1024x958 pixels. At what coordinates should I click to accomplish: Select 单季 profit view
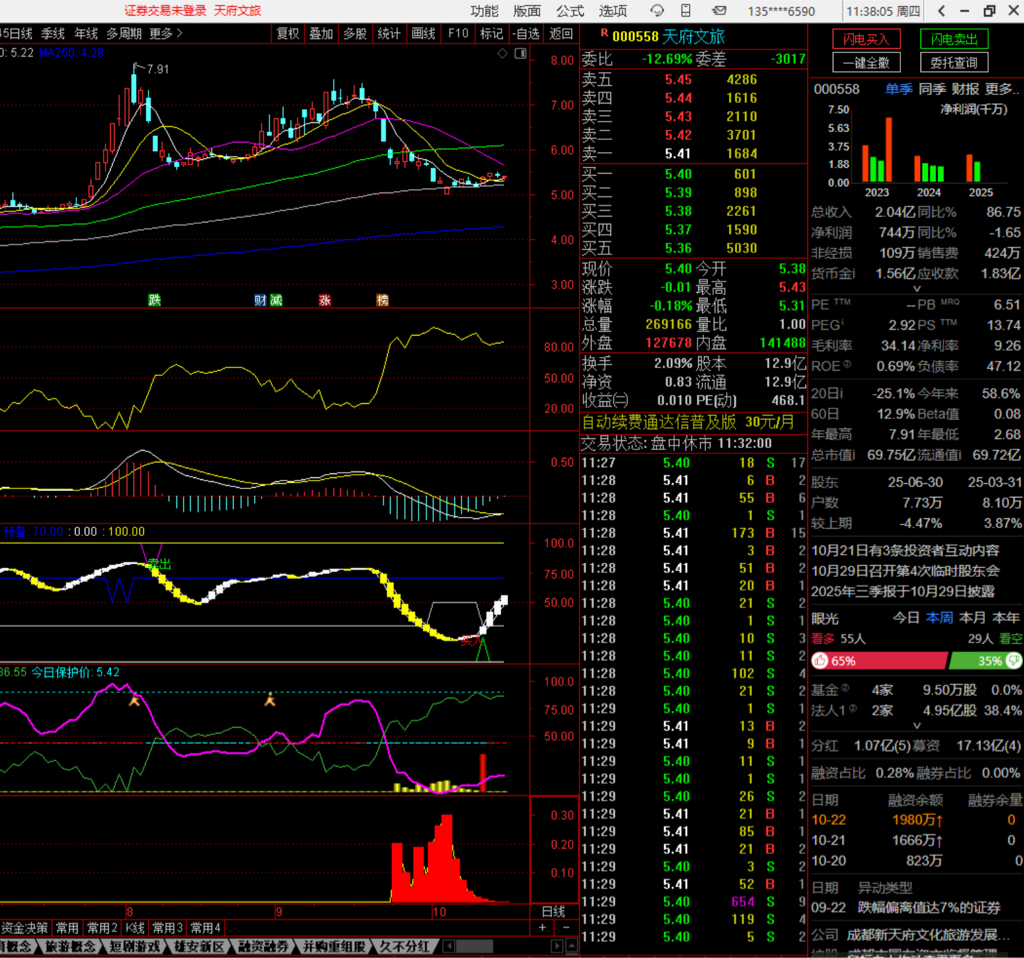(x=899, y=89)
